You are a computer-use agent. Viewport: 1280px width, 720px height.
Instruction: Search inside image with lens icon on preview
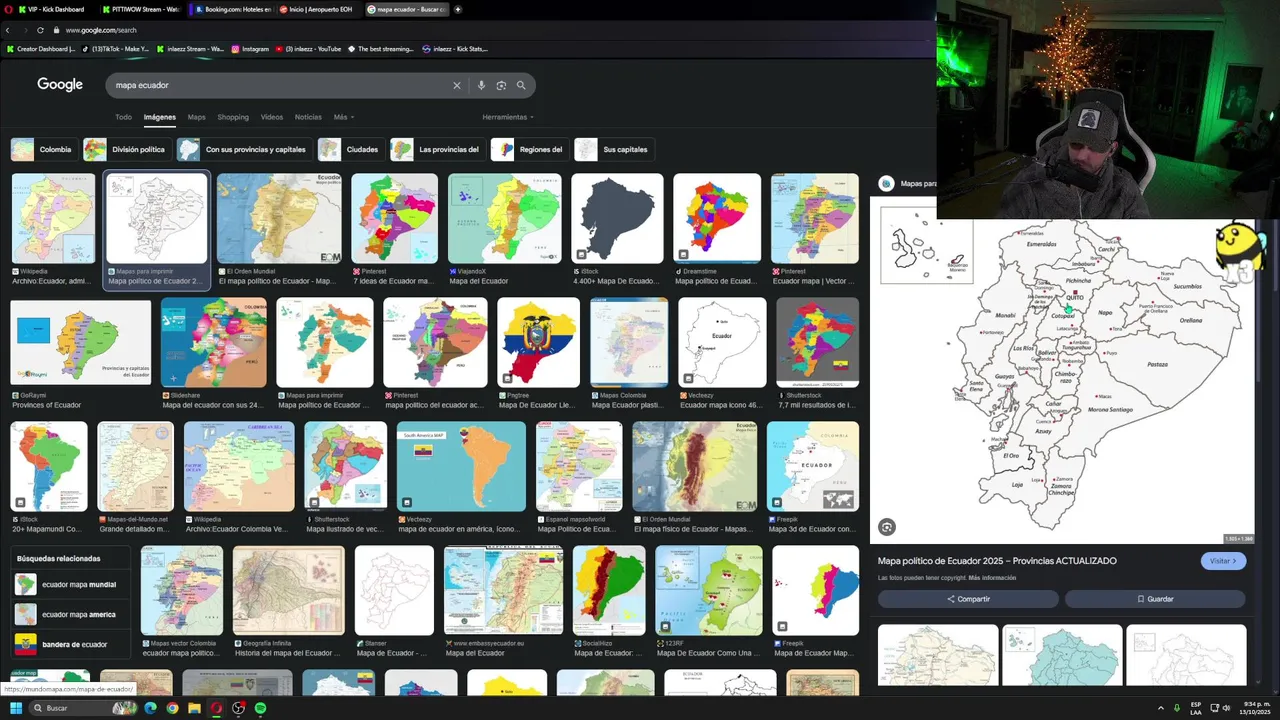click(x=886, y=527)
